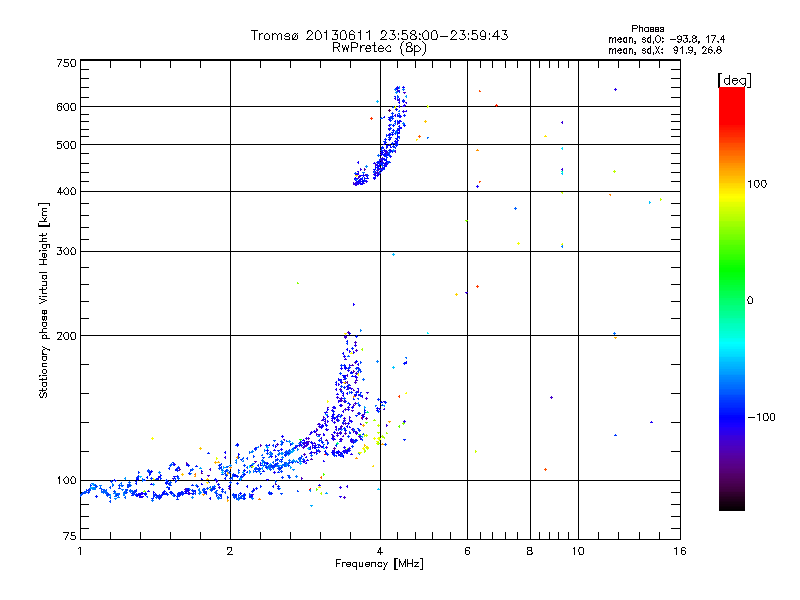
Task: Click the 'Phases' header text
Action: [x=647, y=29]
